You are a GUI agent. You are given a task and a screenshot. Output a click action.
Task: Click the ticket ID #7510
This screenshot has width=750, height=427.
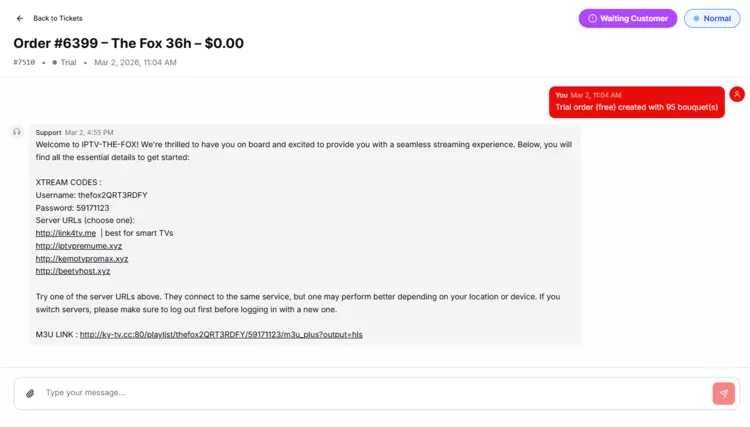click(x=24, y=62)
